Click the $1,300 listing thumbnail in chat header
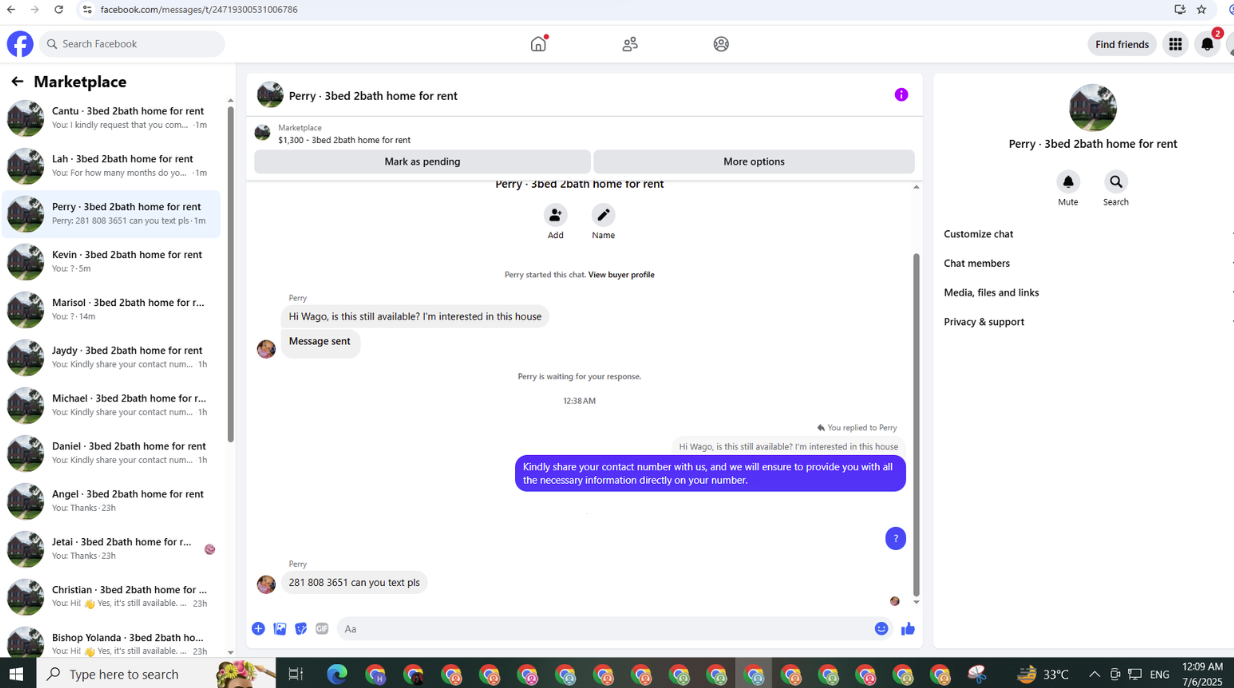Screen dimensions: 1234x688 click(x=263, y=133)
